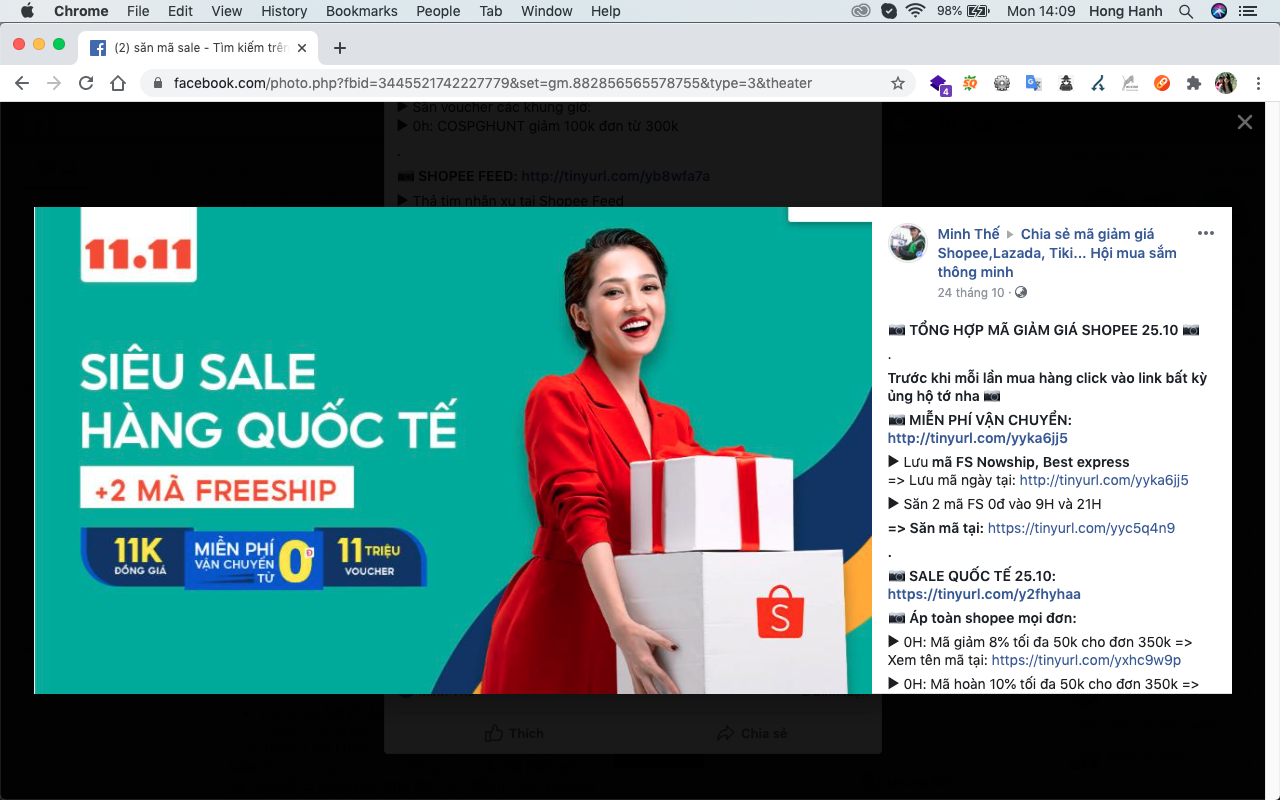Screen dimensions: 1280x800
Task: Click the public audience globe icon
Action: click(x=1020, y=293)
